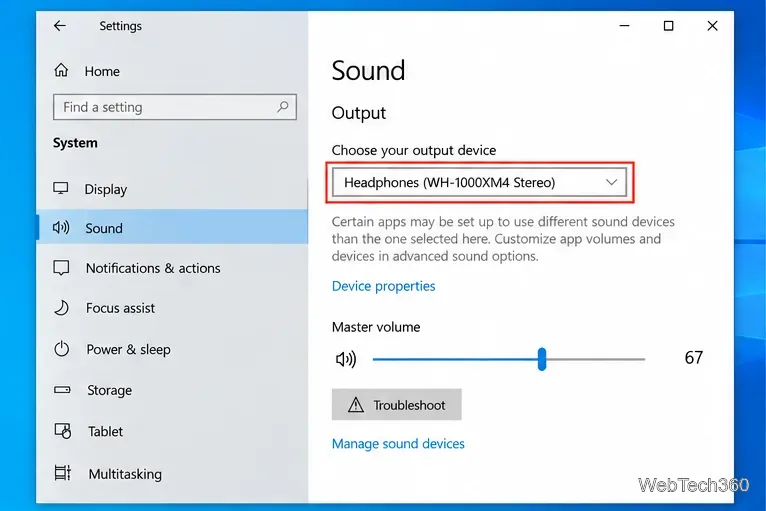766x511 pixels.
Task: Open Manage sound devices link
Action: 398,444
